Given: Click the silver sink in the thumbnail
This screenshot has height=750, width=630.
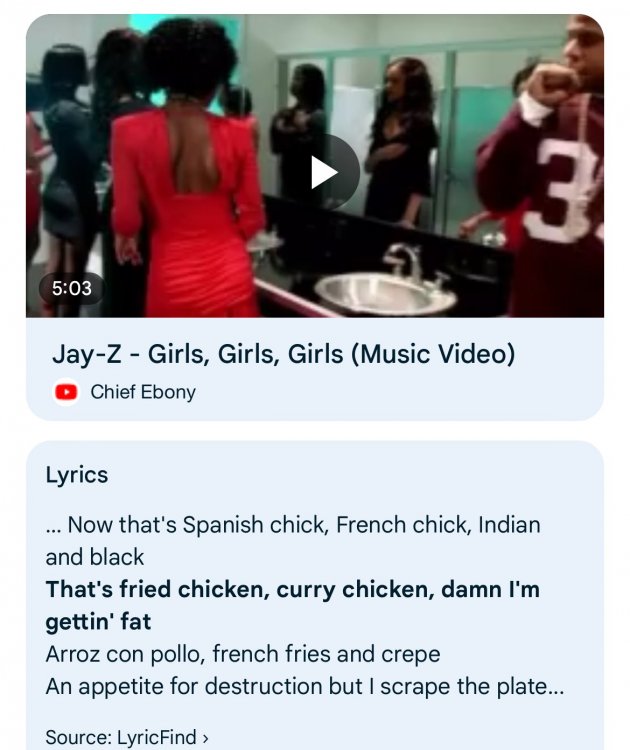Looking at the screenshot, I should click(x=385, y=292).
